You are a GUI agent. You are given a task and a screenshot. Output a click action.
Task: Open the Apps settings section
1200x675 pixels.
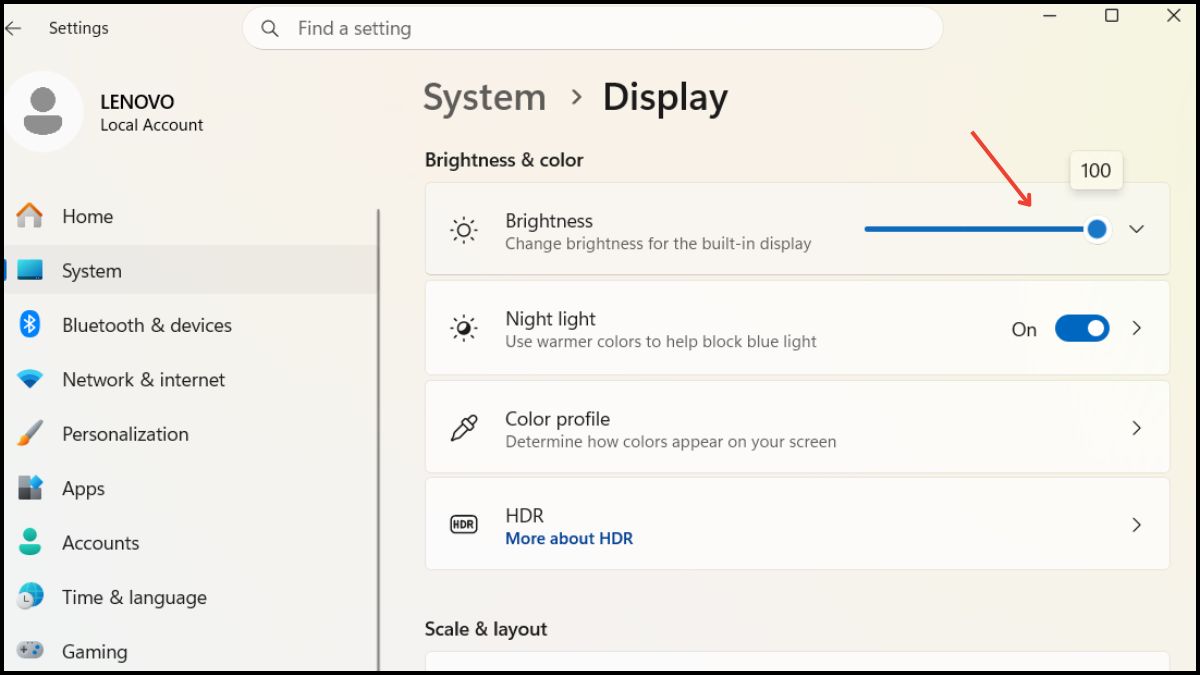191,488
